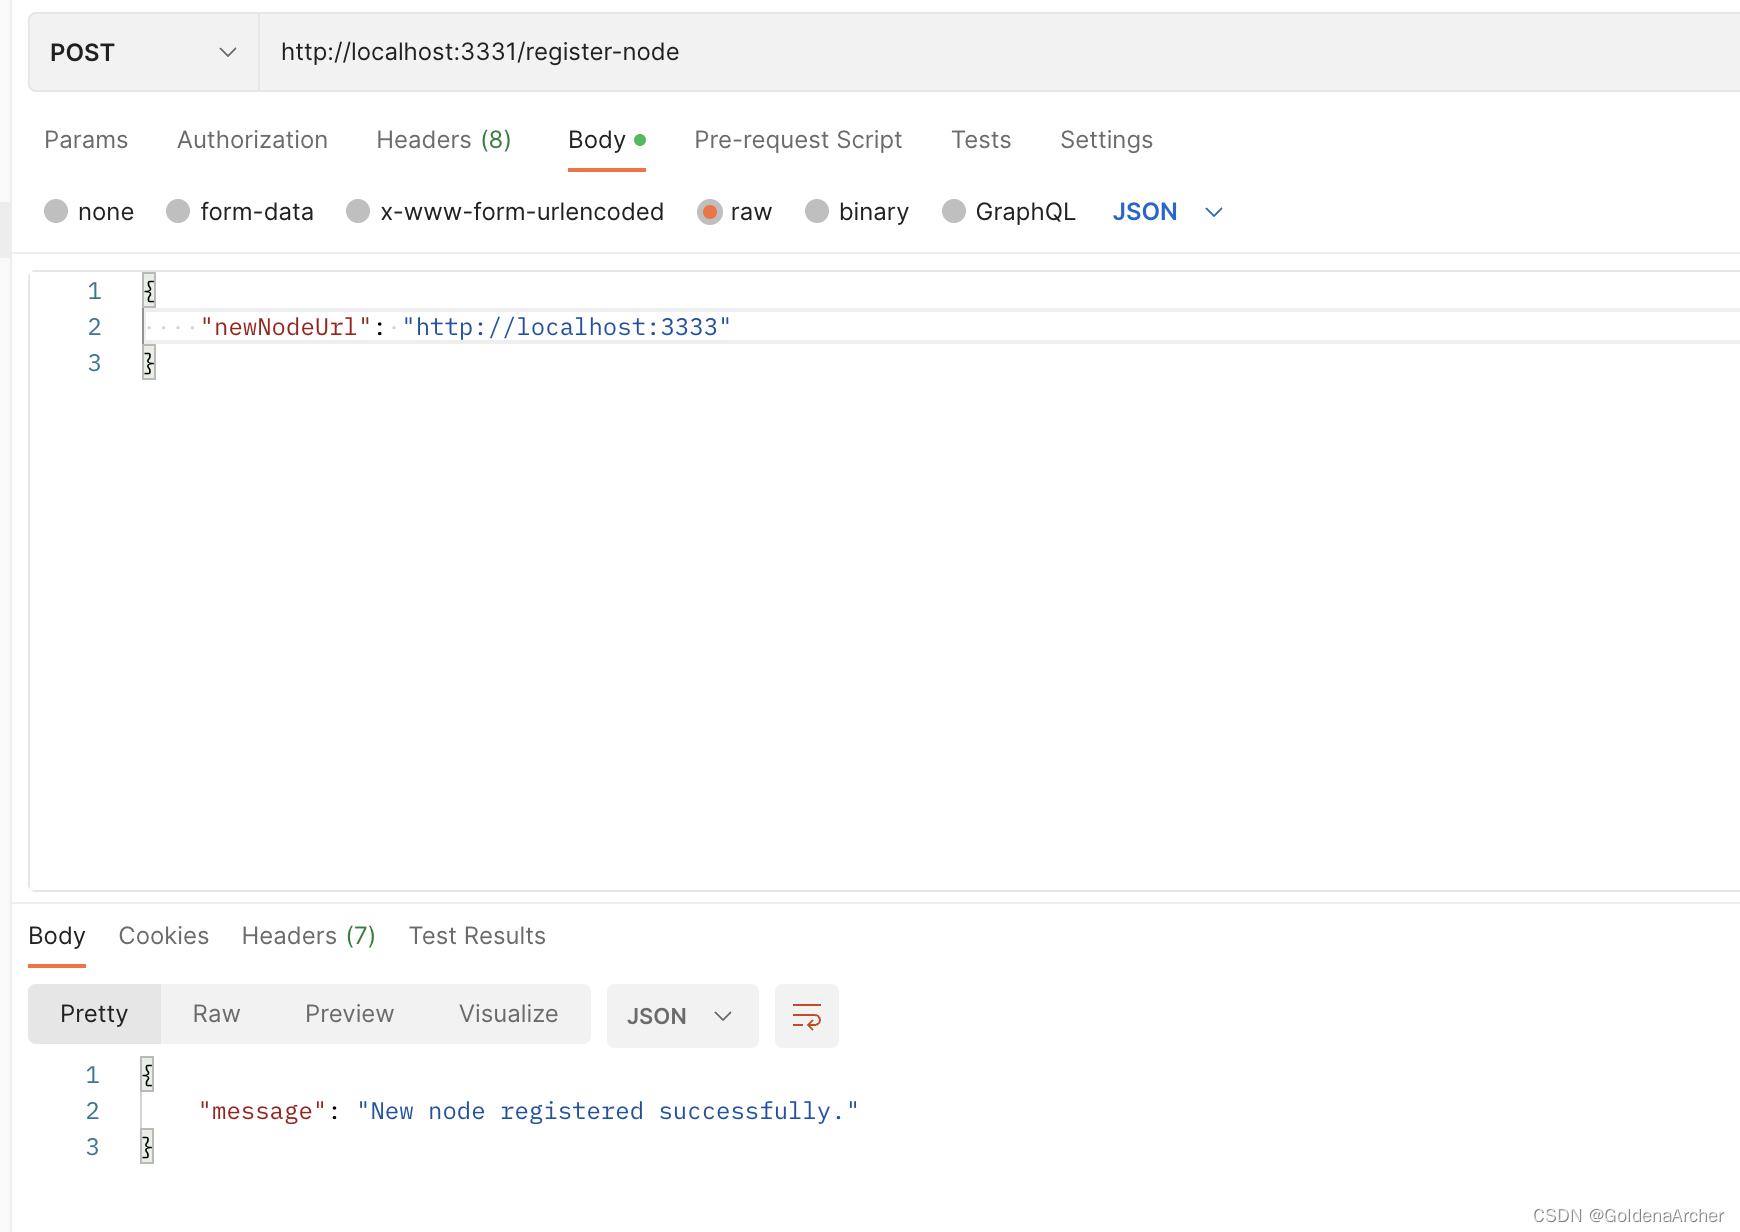Screen dimensions: 1740x1232
Task: Click the "New node registered successfully." text
Action: [x=608, y=1111]
